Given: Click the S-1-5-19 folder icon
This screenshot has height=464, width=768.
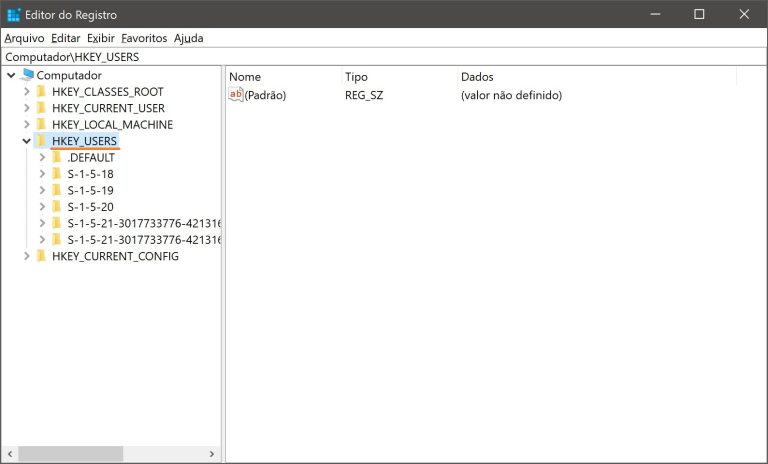Looking at the screenshot, I should click(57, 190).
